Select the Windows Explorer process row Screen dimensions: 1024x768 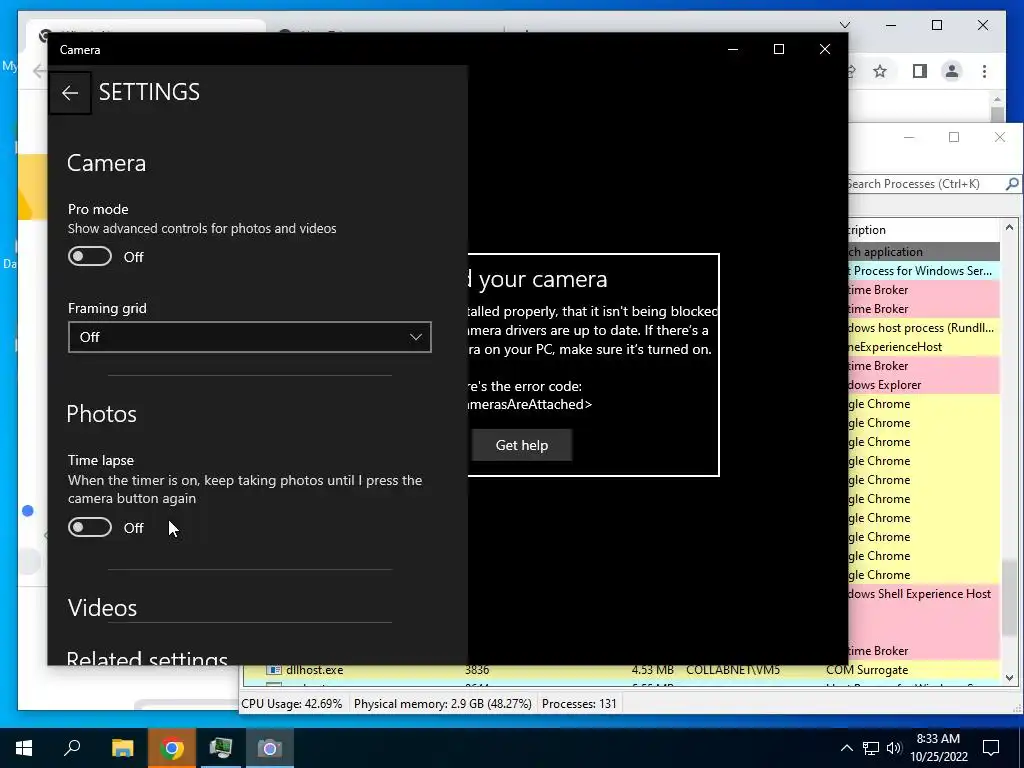click(923, 385)
